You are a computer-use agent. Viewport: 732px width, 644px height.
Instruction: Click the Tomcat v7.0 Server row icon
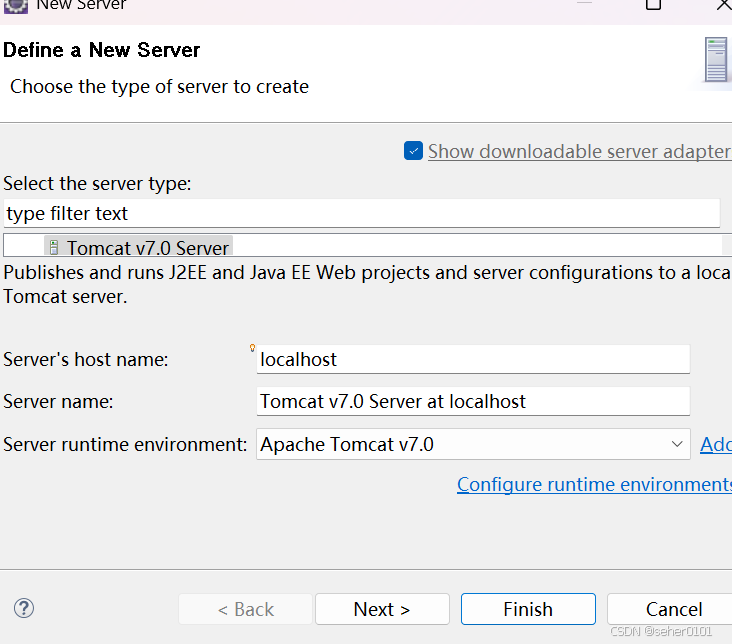click(54, 248)
